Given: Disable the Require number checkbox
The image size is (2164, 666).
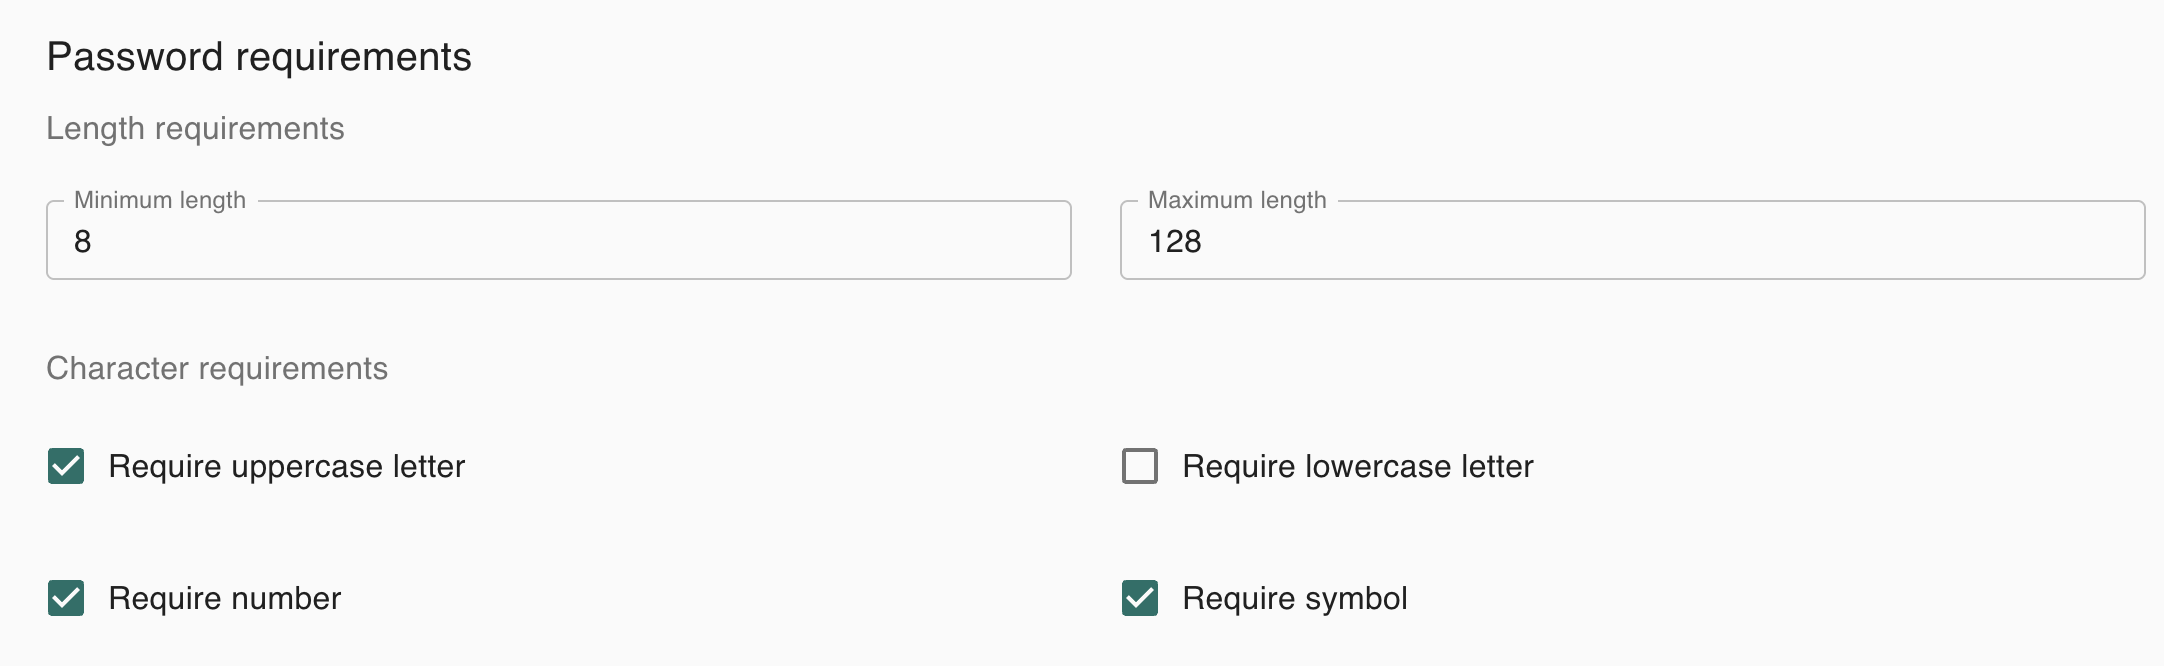Looking at the screenshot, I should point(66,598).
